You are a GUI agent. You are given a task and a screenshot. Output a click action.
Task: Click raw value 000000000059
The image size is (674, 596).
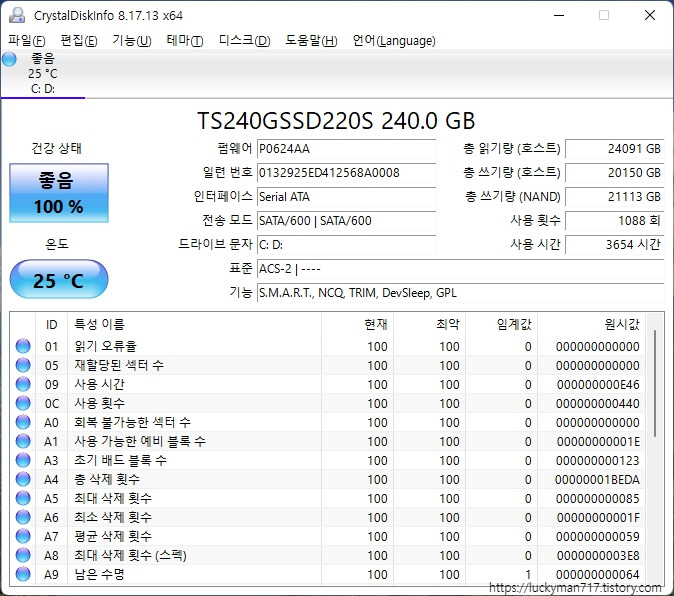597,536
